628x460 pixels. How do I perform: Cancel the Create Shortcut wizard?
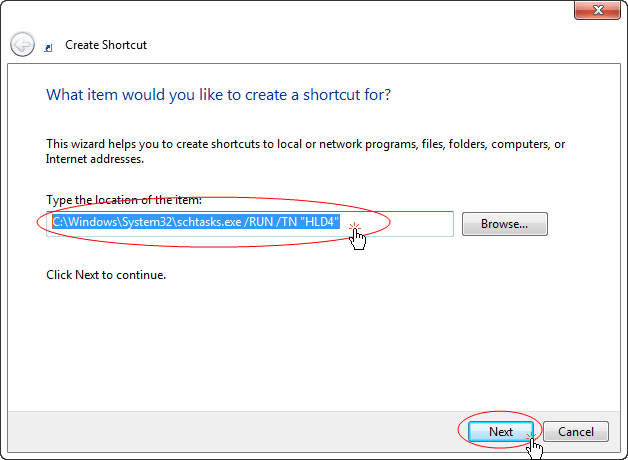(576, 432)
